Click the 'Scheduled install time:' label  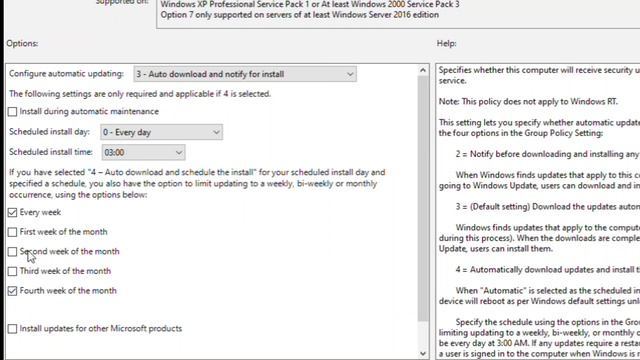51,152
